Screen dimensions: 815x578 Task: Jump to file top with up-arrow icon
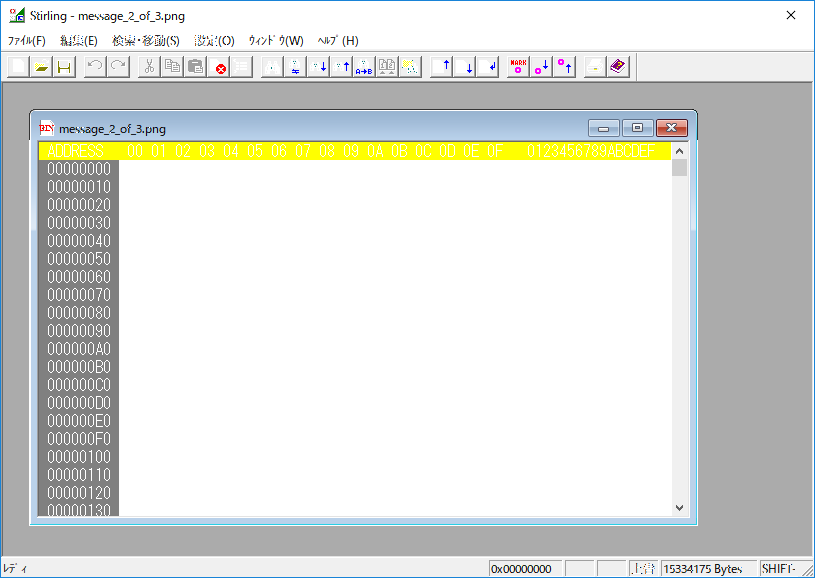[441, 67]
